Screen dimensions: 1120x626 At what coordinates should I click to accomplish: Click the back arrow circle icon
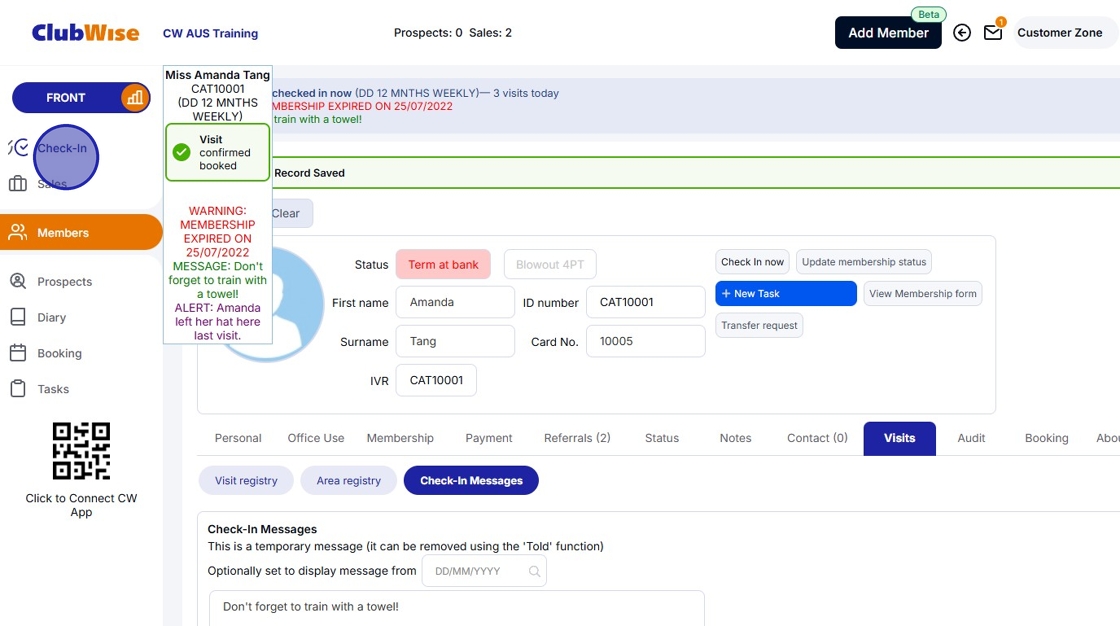coord(962,33)
